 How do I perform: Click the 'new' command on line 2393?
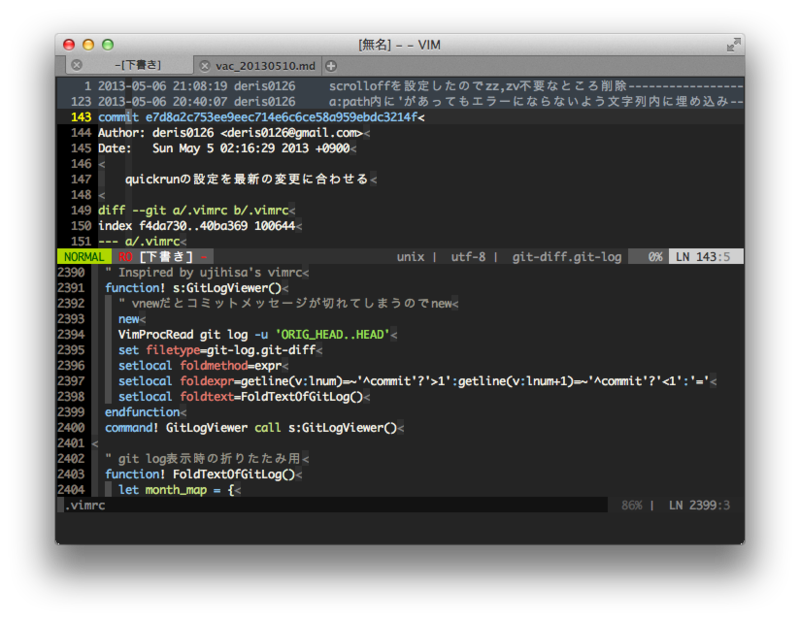[x=129, y=319]
